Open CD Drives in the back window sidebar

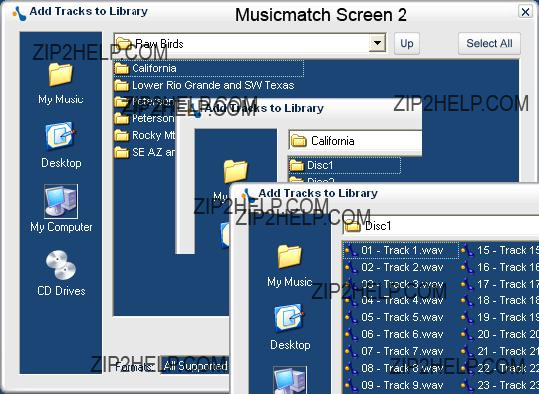(x=61, y=273)
